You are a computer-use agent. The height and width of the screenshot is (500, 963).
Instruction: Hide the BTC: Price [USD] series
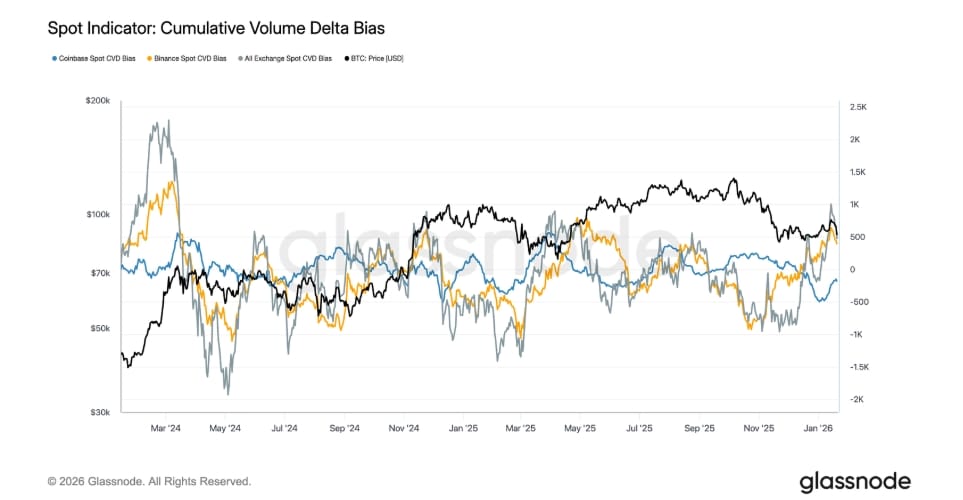tap(378, 59)
